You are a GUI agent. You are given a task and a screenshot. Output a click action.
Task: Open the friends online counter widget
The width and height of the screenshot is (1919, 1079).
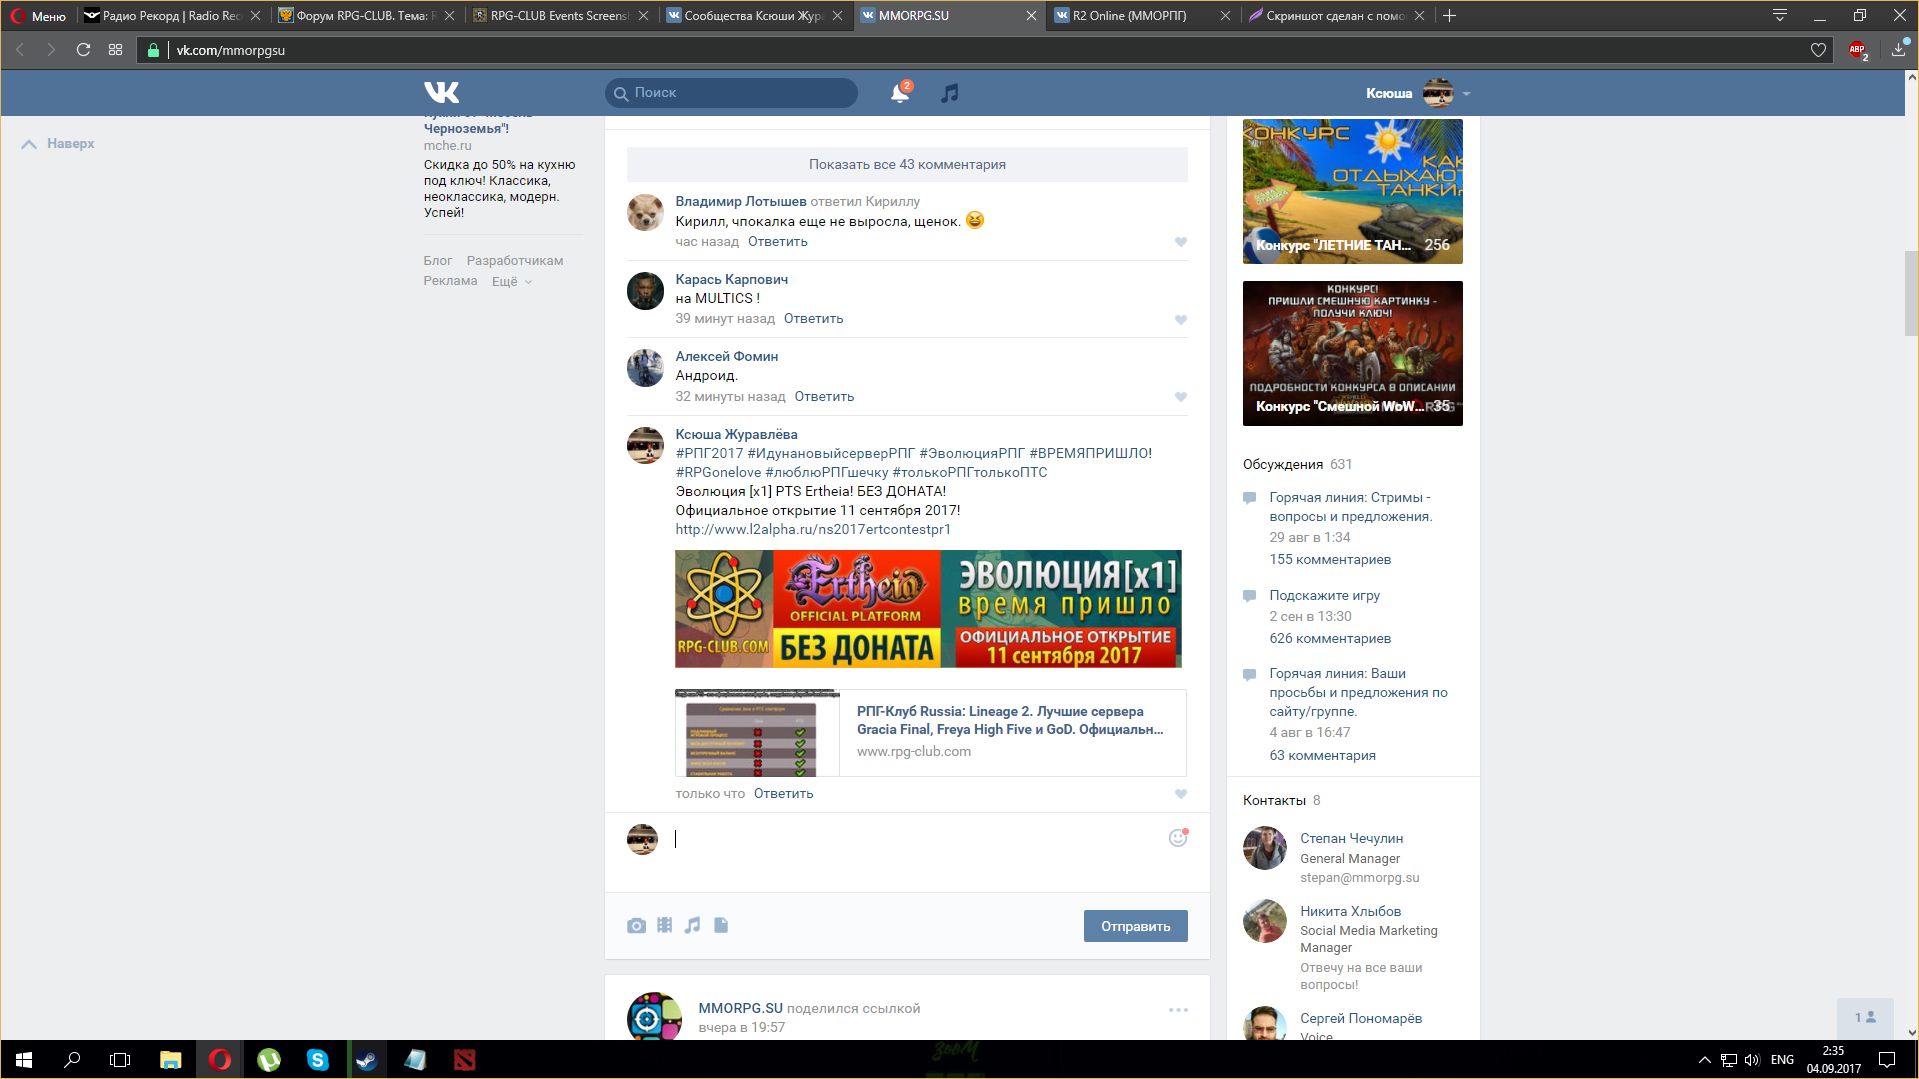click(1865, 1018)
